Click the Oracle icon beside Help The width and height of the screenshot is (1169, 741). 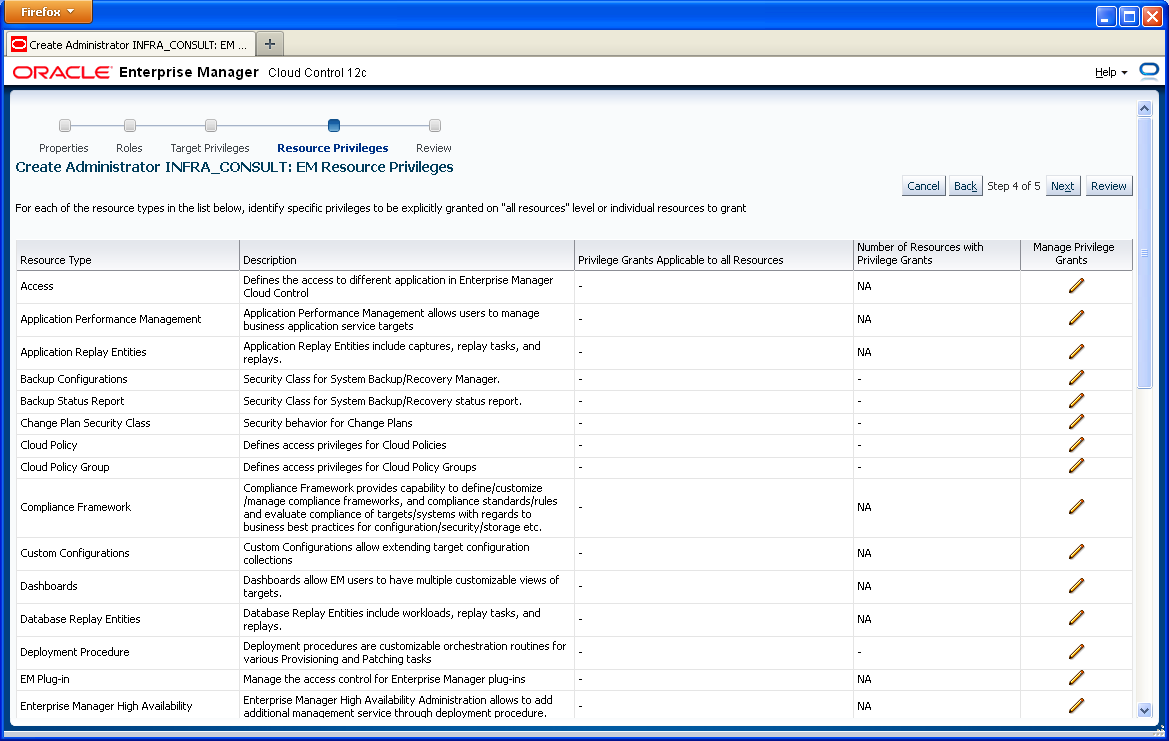1149,72
